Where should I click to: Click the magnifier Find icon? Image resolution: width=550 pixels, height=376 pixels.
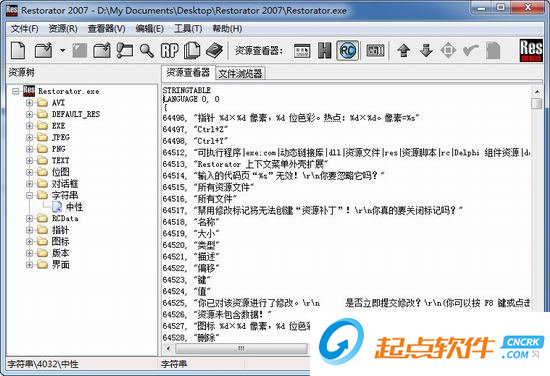[147, 51]
